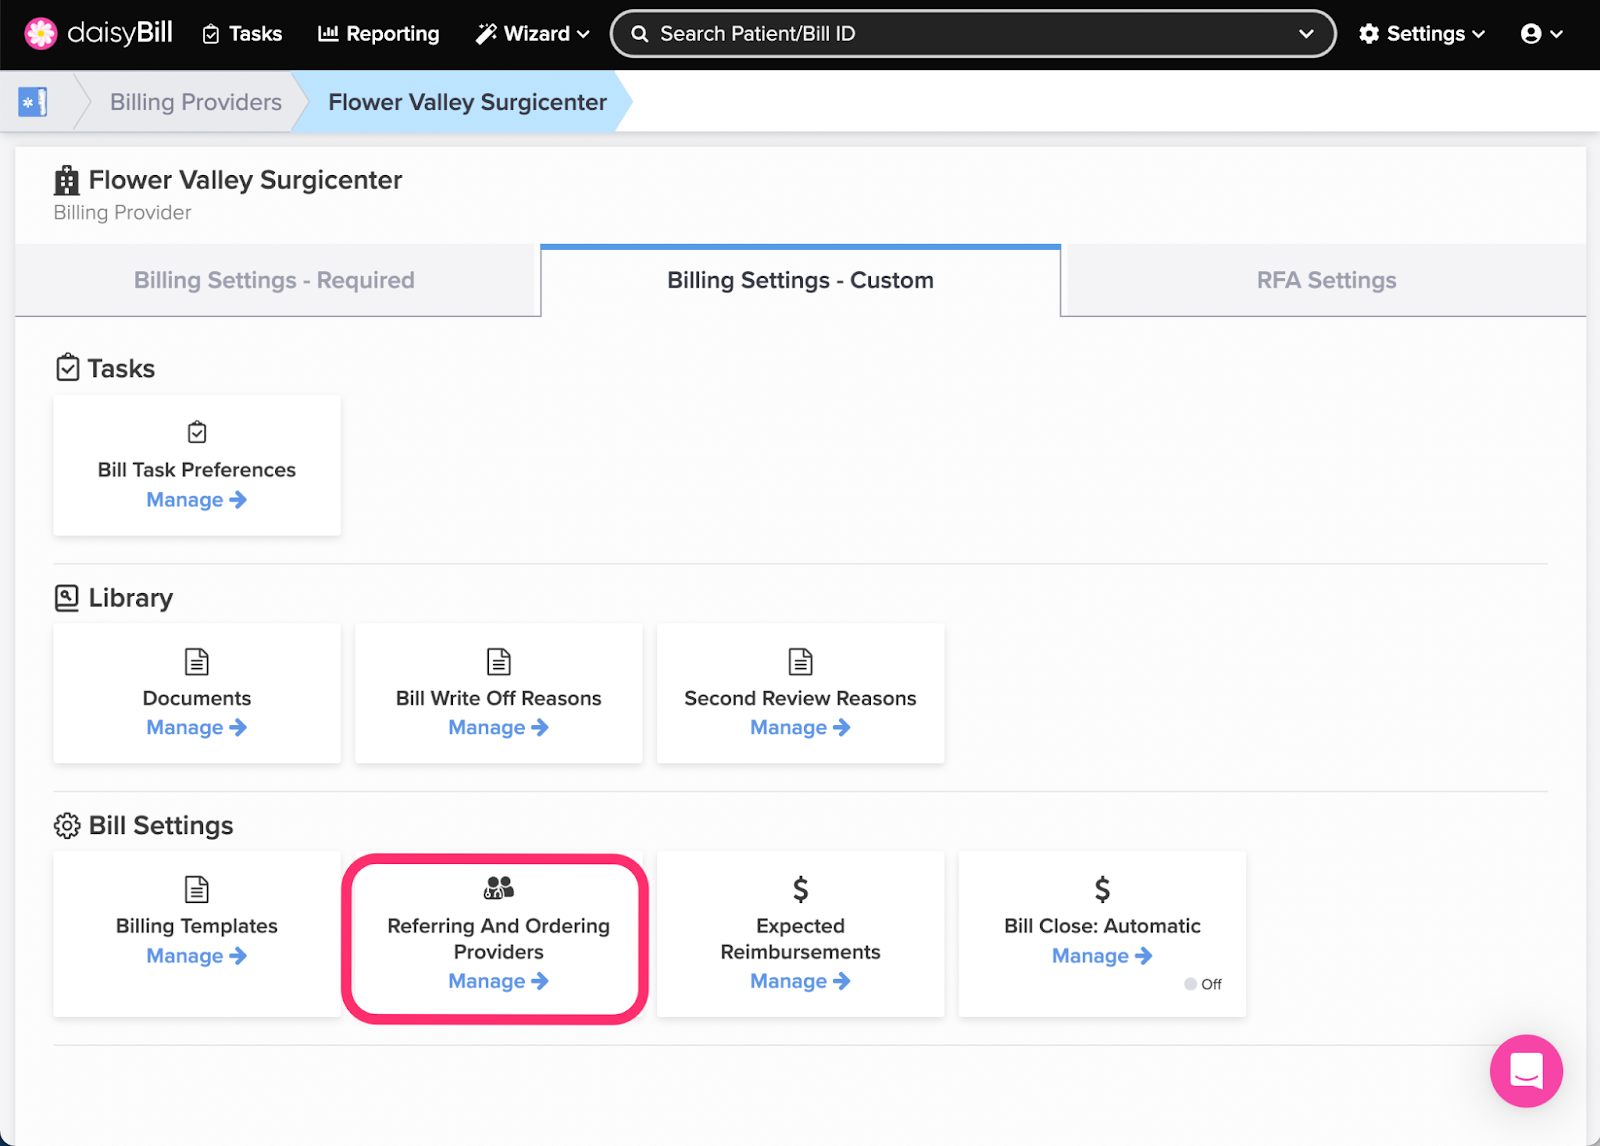
Task: Switch to RFA Settings tab
Action: [x=1326, y=281]
